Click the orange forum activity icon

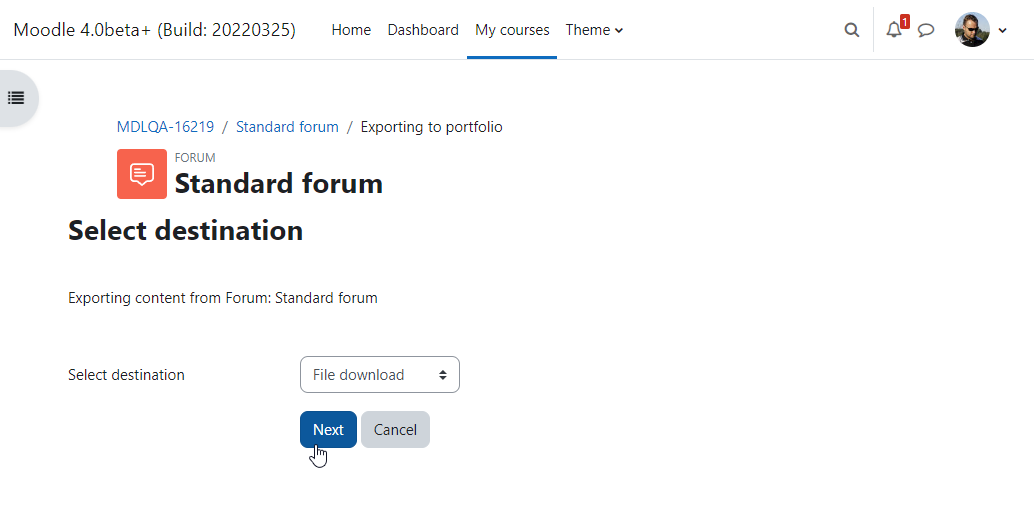(142, 174)
